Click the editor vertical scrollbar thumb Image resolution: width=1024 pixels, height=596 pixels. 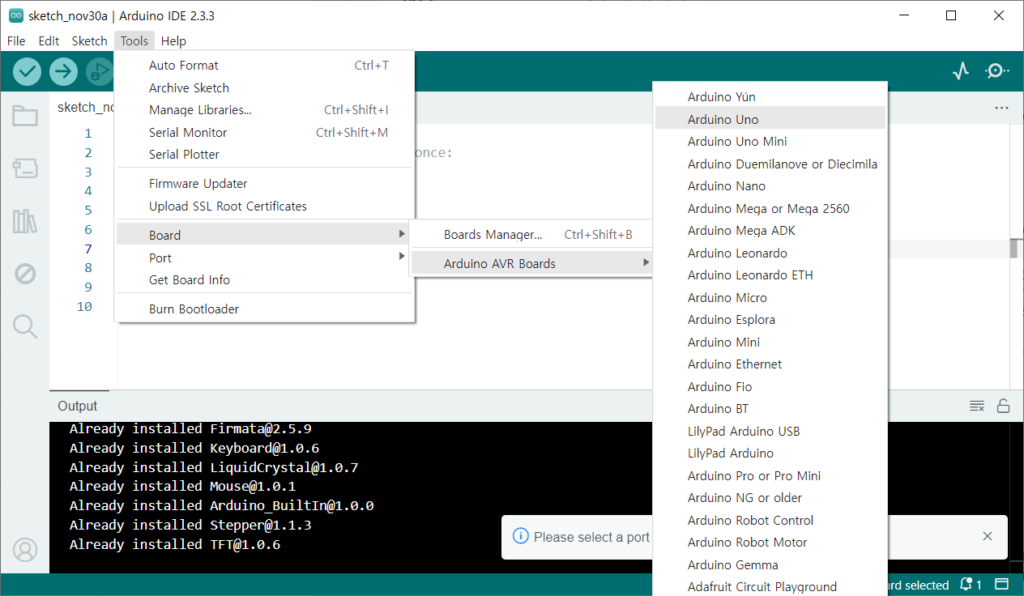[x=1013, y=249]
